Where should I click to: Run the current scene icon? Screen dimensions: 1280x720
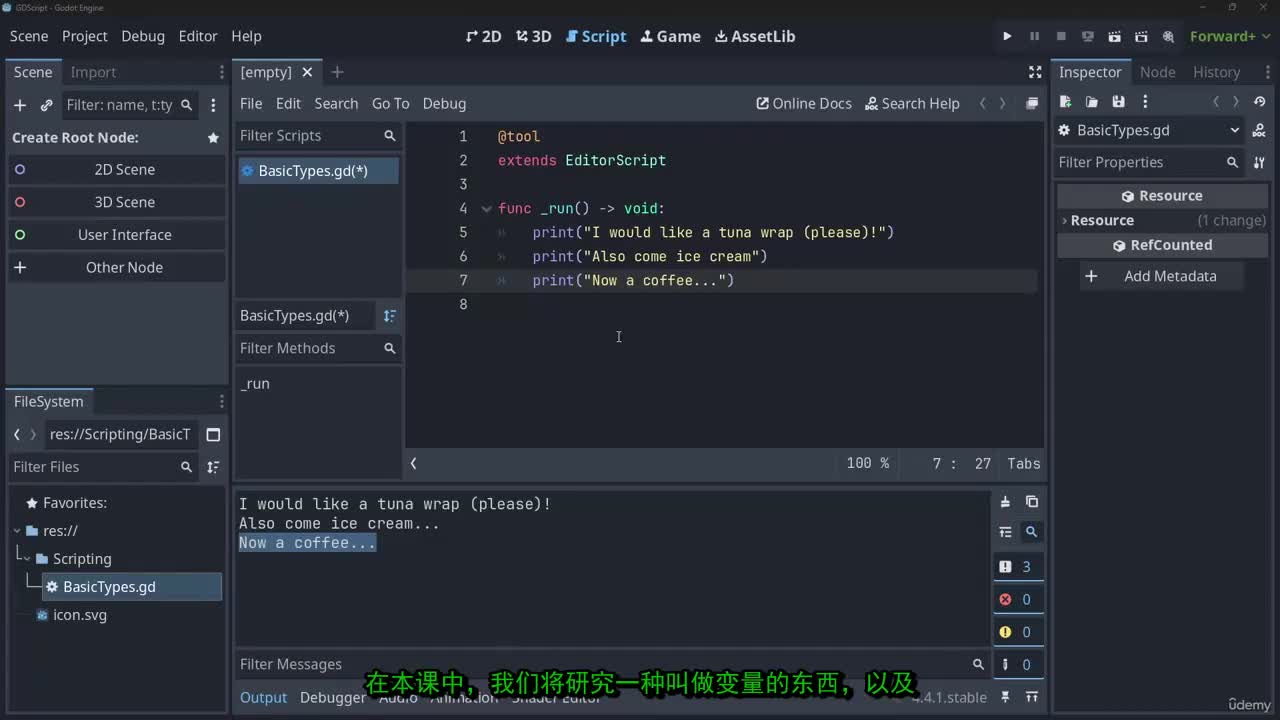coord(1115,36)
